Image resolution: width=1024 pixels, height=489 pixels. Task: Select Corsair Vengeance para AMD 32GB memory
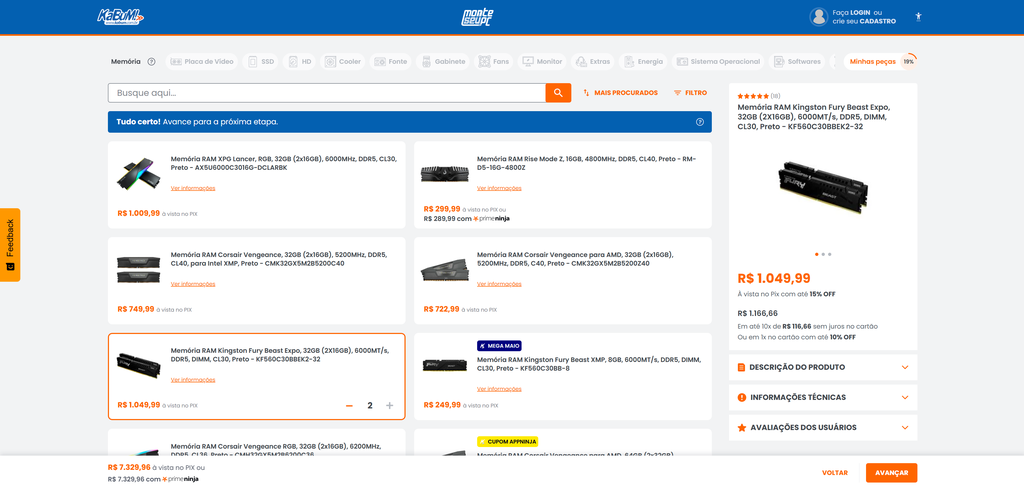tap(563, 281)
